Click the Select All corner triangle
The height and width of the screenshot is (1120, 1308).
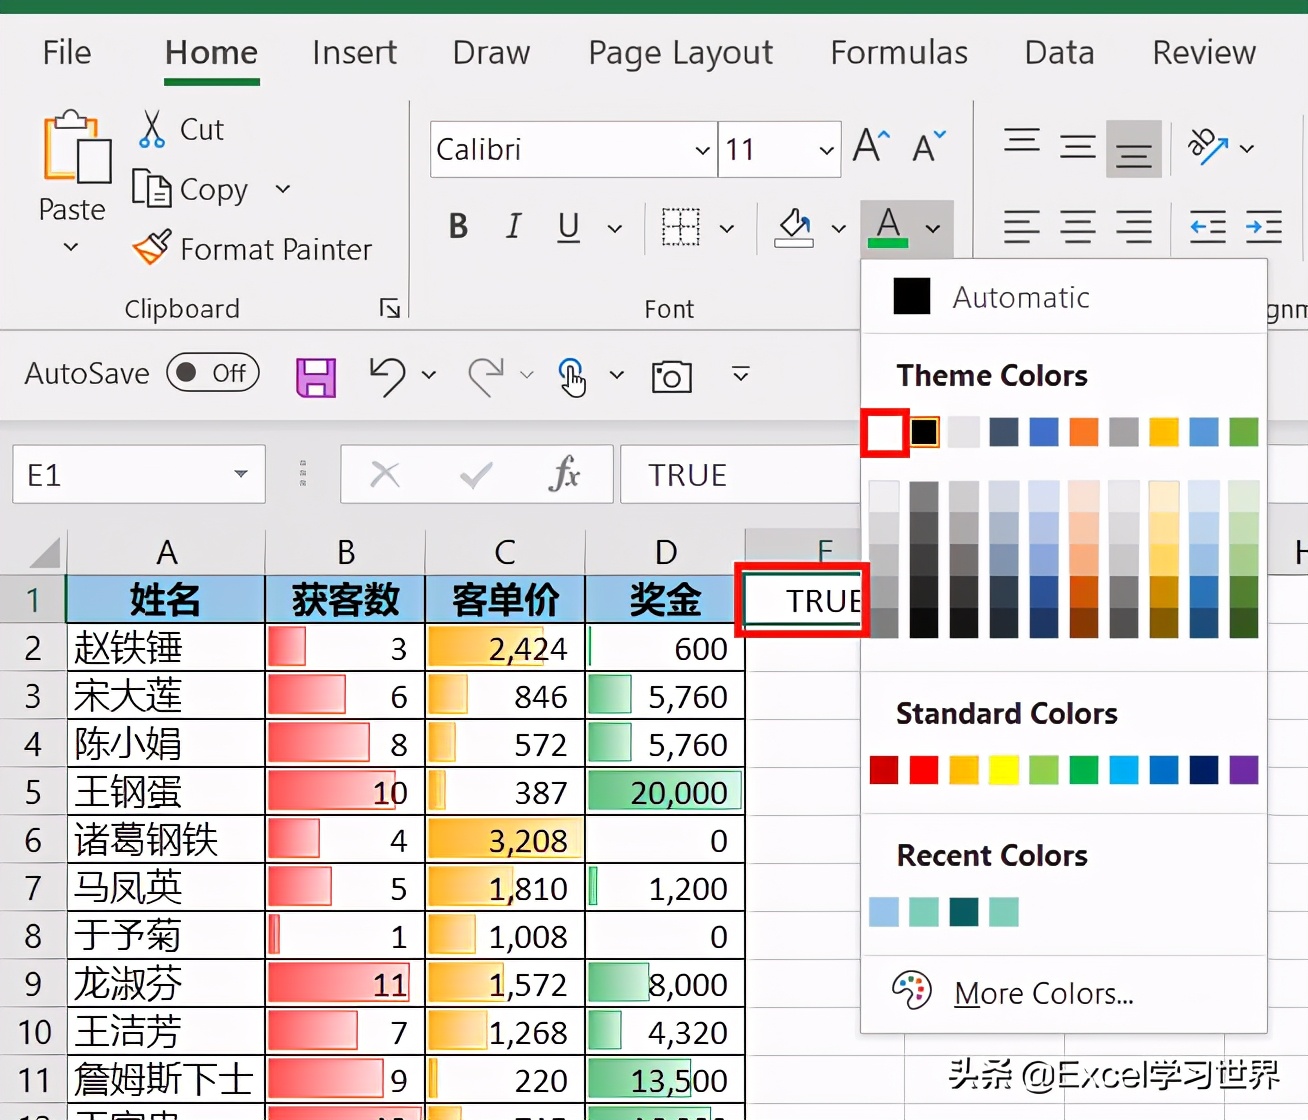(x=44, y=552)
